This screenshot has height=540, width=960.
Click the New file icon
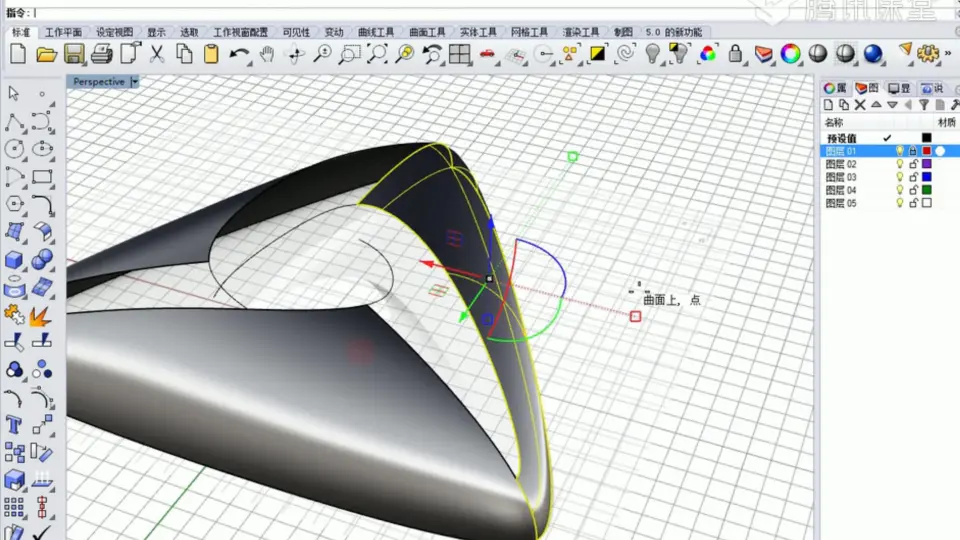coord(18,54)
